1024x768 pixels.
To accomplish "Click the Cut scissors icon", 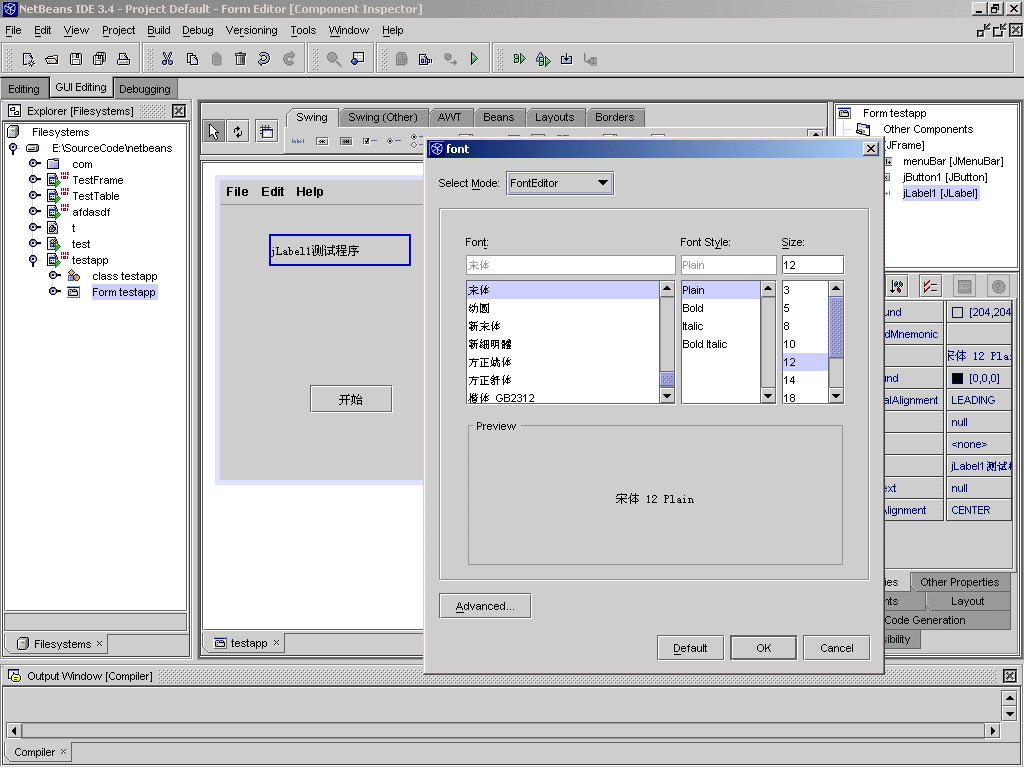I will click(x=168, y=59).
